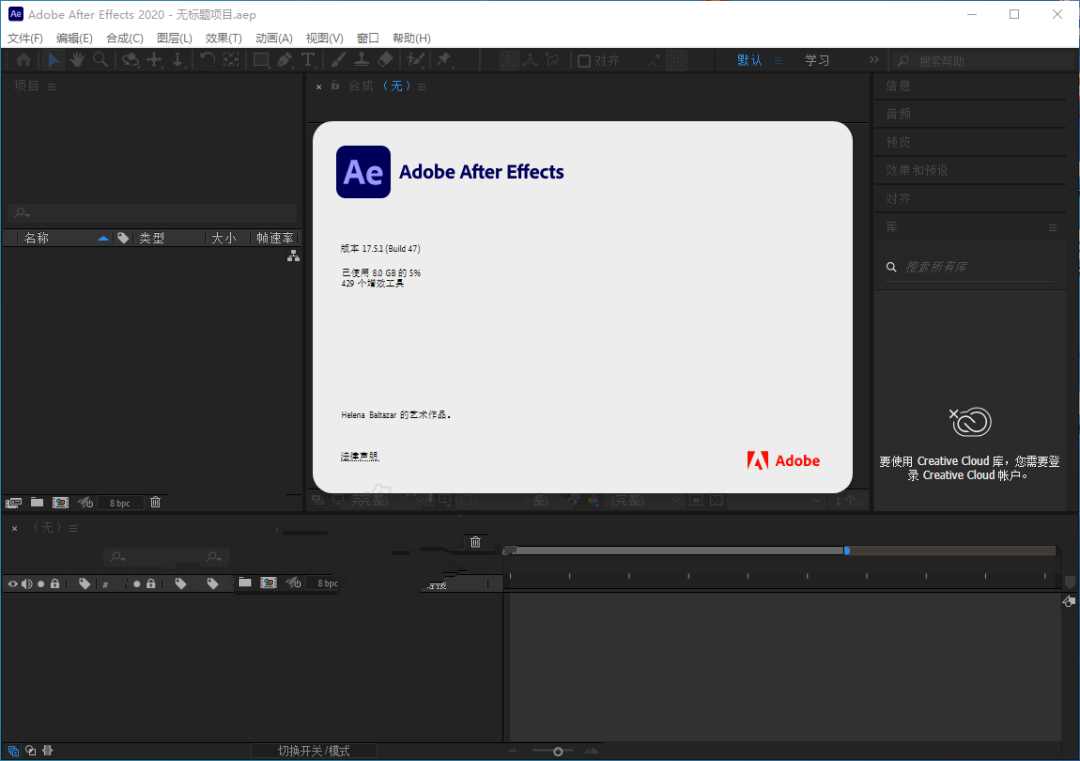Image resolution: width=1080 pixels, height=761 pixels.
Task: Enable the 对齐 snapping checkbox
Action: [584, 61]
